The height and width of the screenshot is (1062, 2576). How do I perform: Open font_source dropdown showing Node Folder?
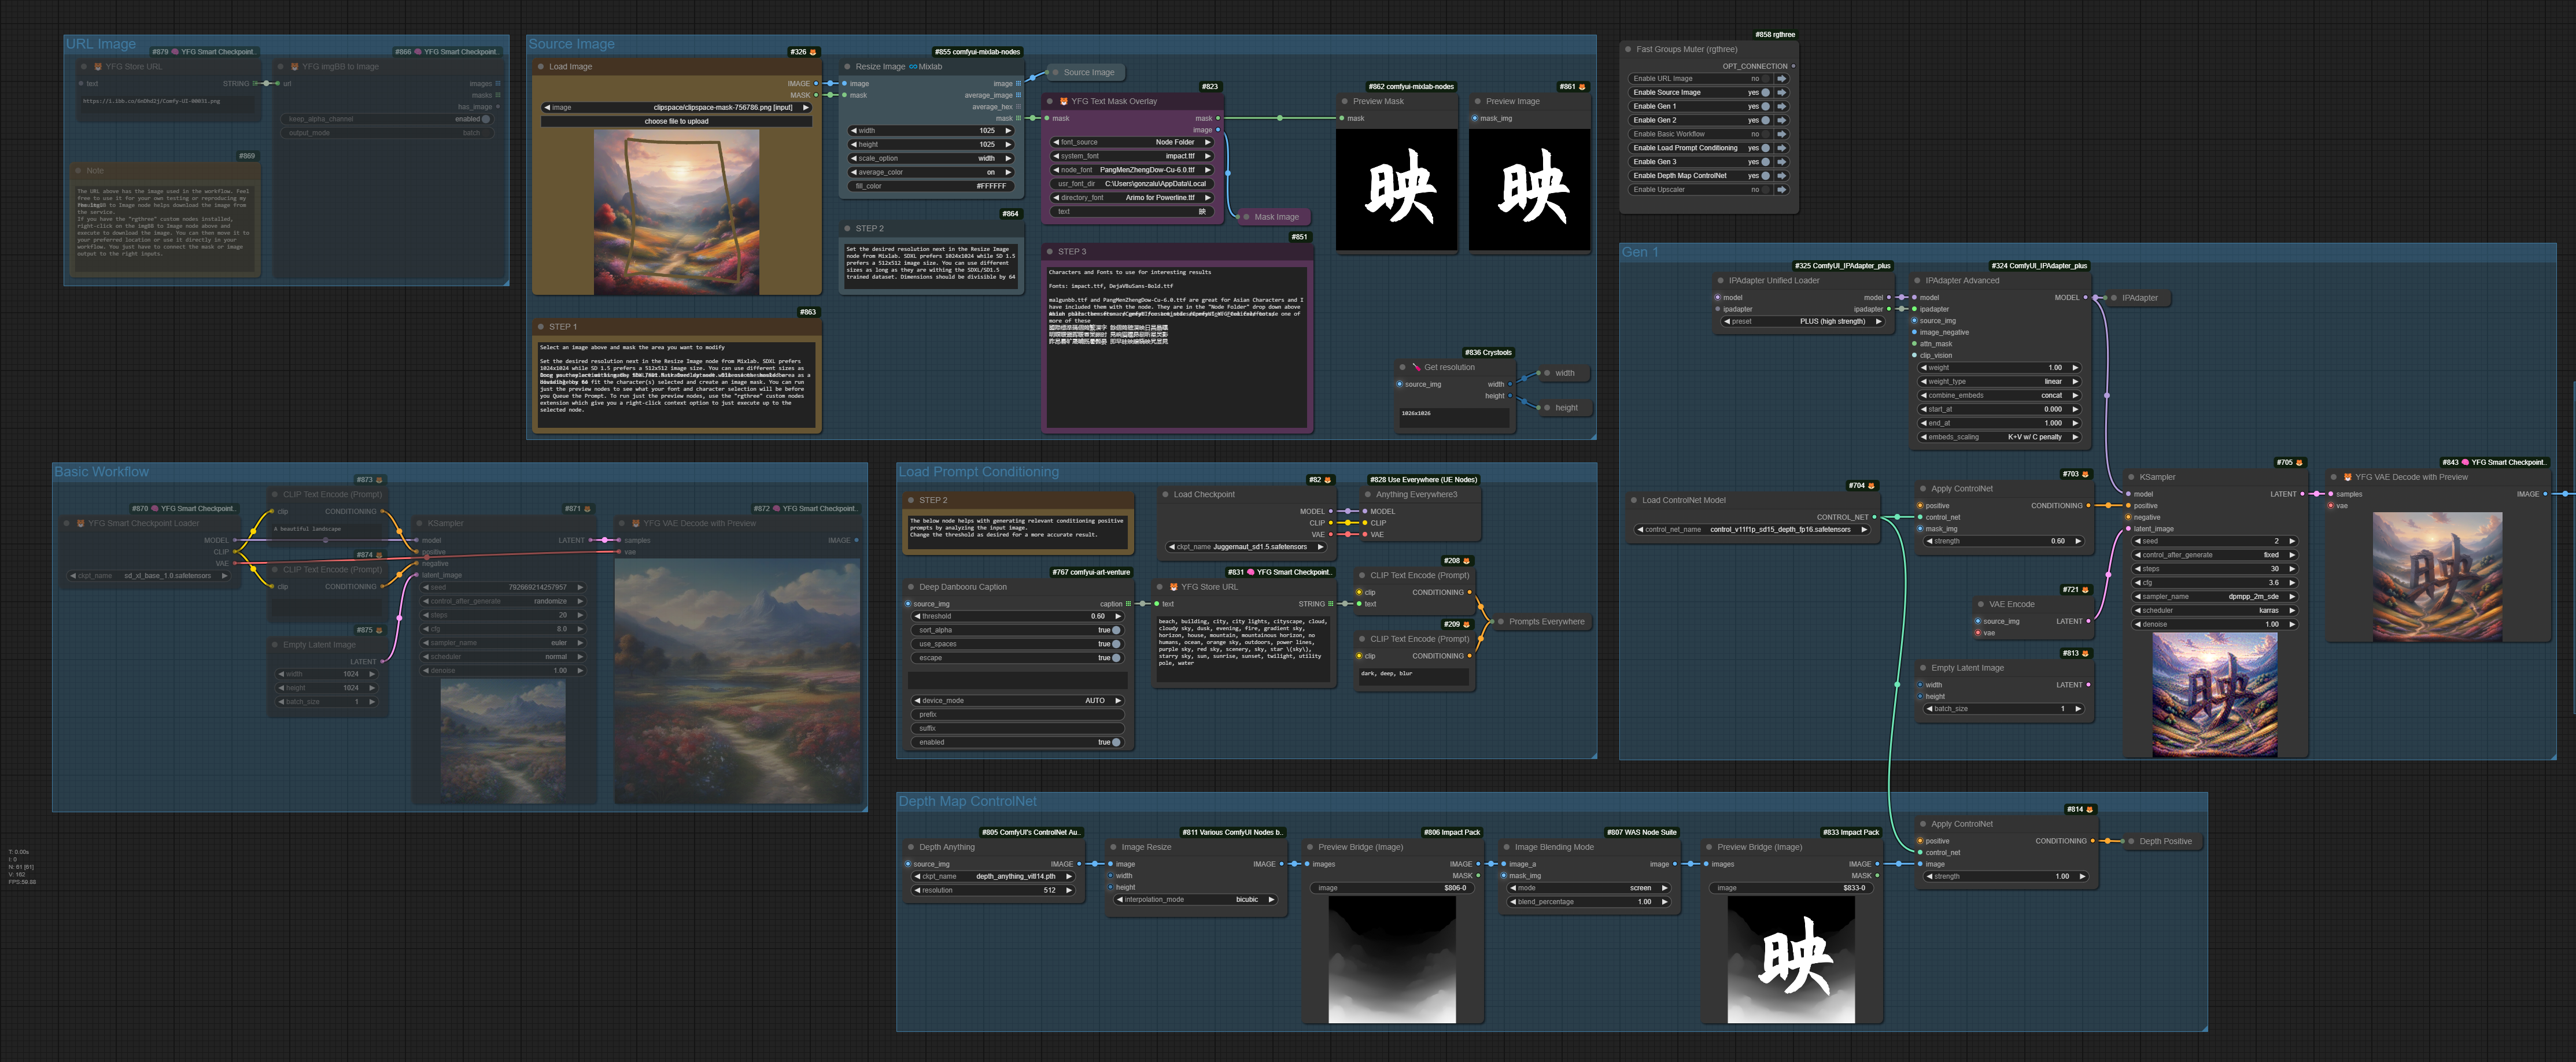point(1132,142)
